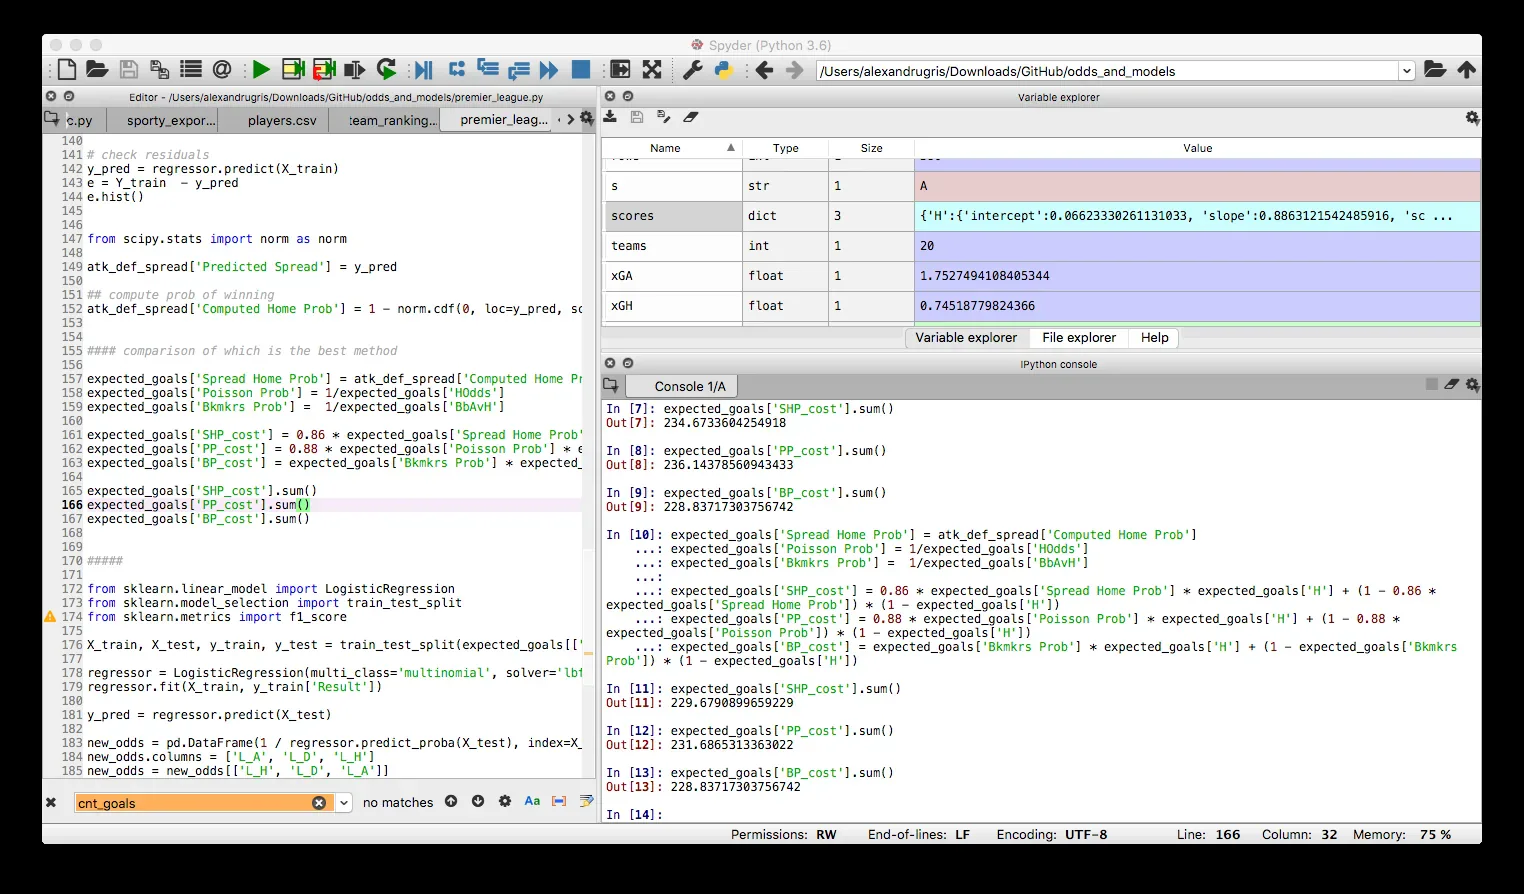Click the @ symbol toolbar icon
The height and width of the screenshot is (894, 1524).
(222, 70)
